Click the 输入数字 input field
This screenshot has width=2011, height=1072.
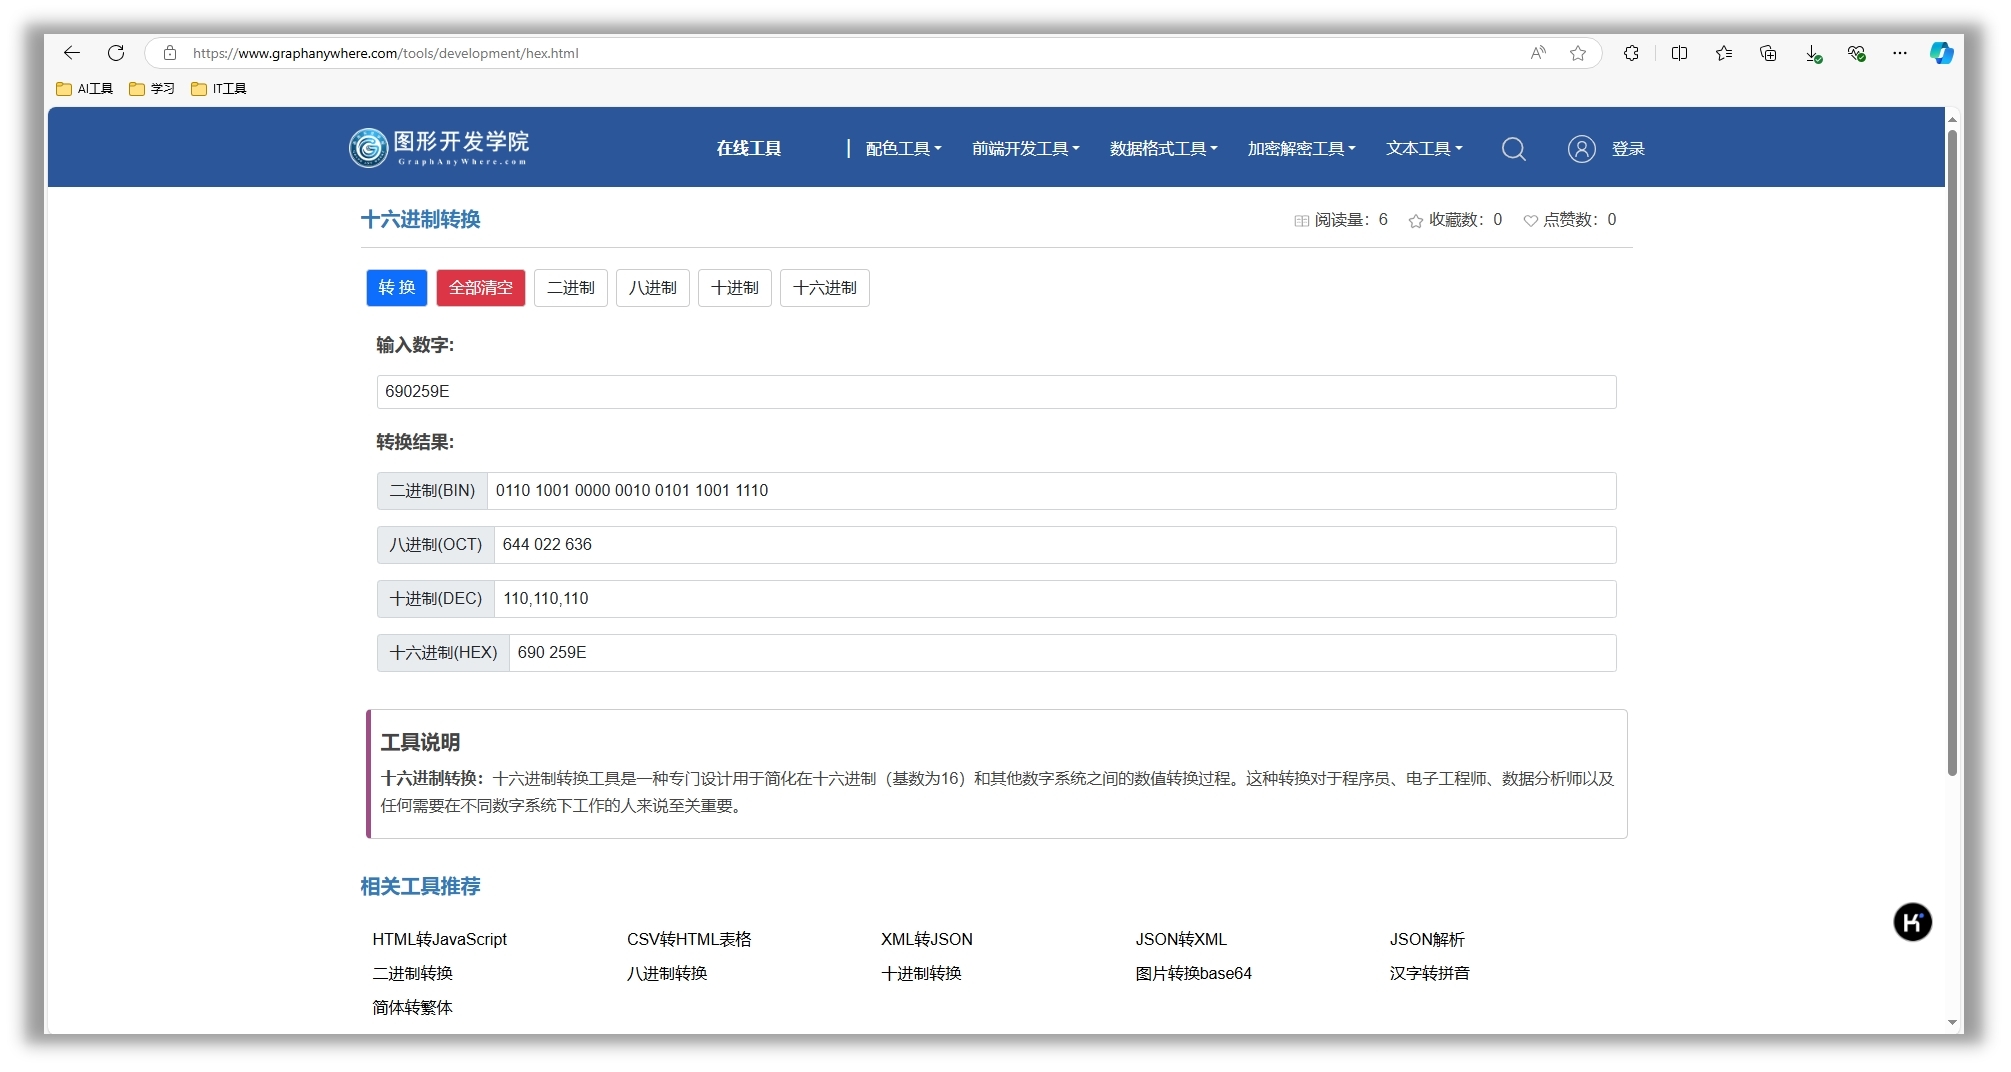pyautogui.click(x=996, y=392)
